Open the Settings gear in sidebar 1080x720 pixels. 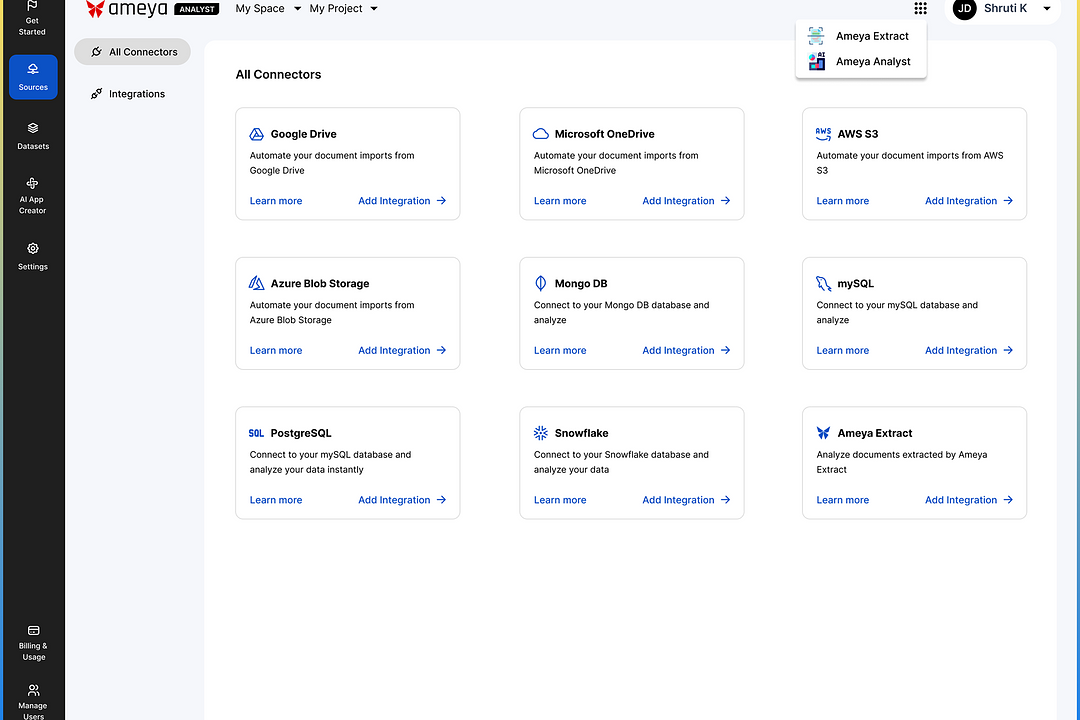pos(33,255)
